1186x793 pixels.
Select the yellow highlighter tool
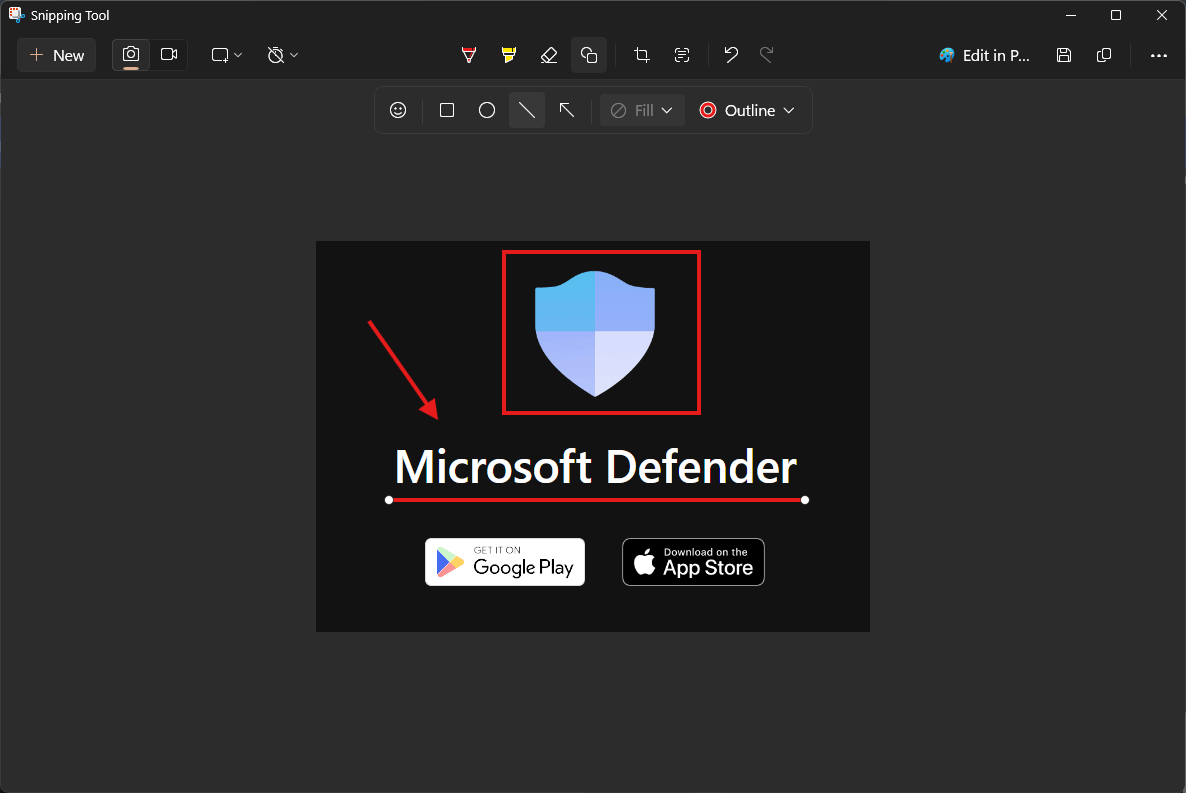point(509,54)
